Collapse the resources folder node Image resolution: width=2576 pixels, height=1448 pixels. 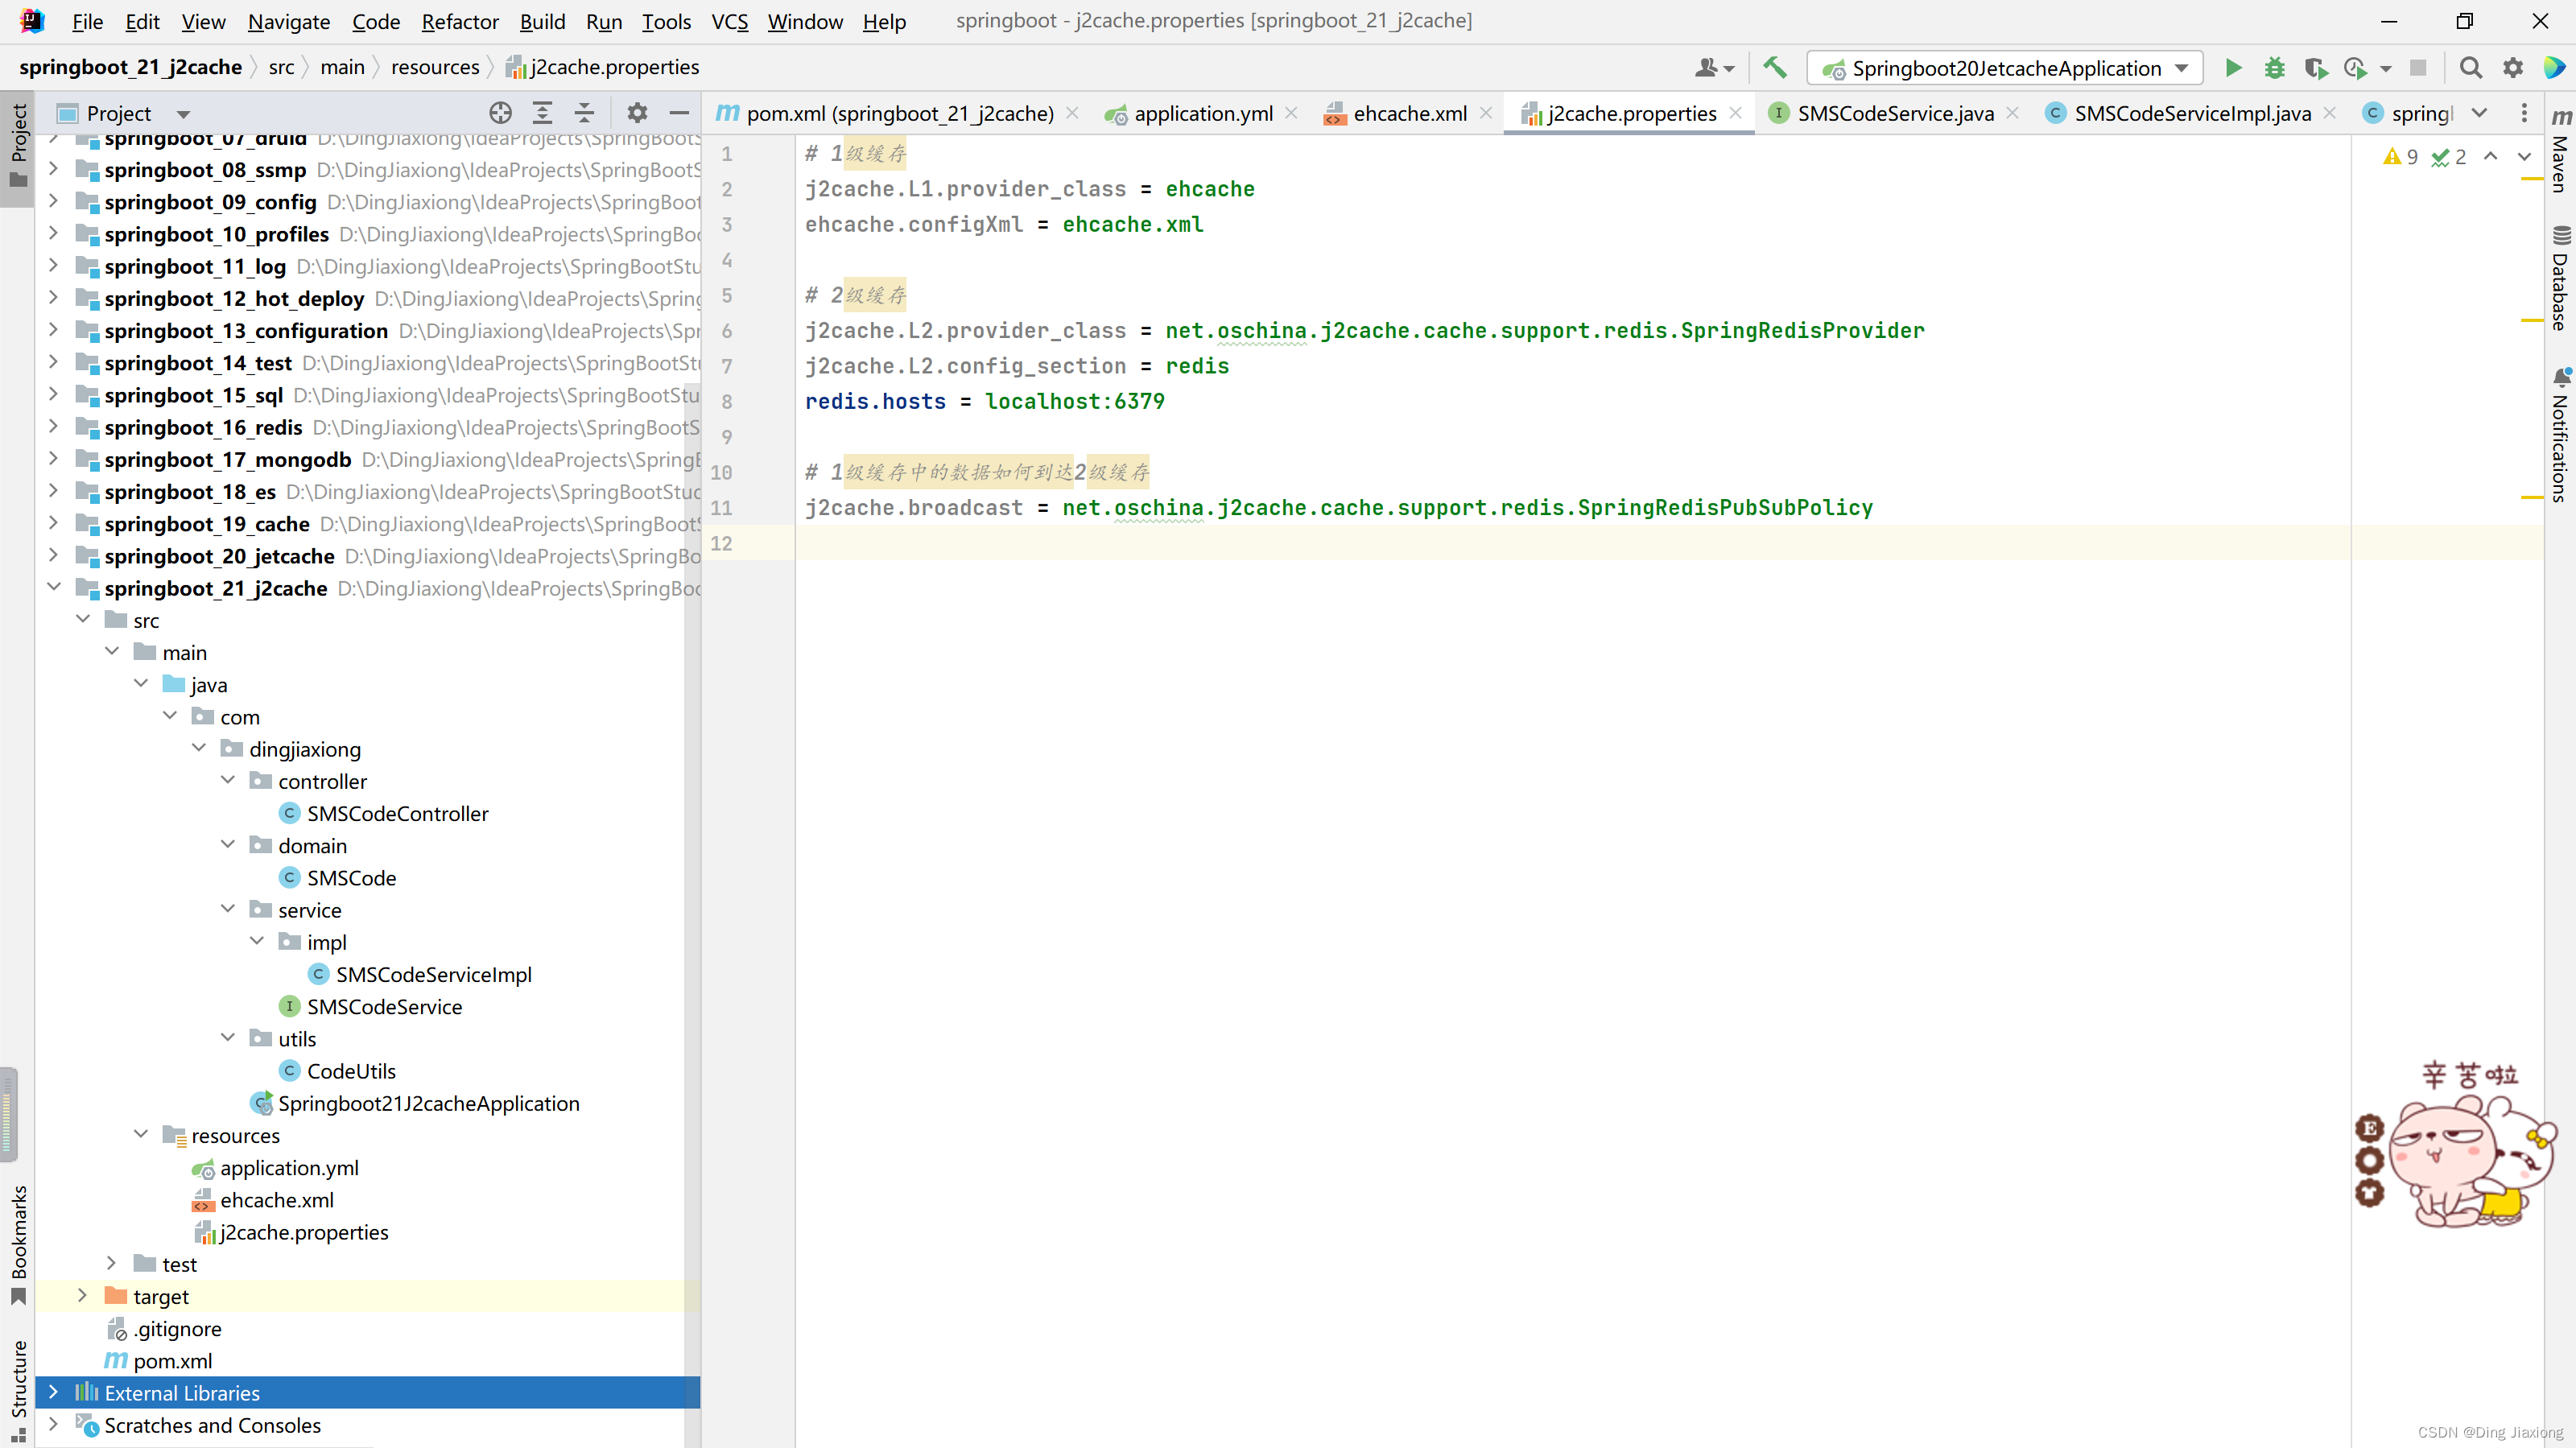(141, 1134)
